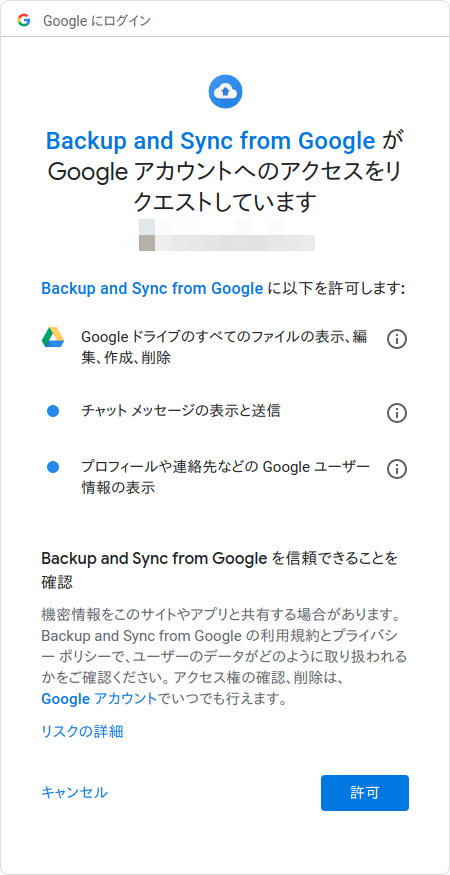This screenshot has height=875, width=450.
Task: Click the blue 許可 button
Action: pyautogui.click(x=365, y=792)
